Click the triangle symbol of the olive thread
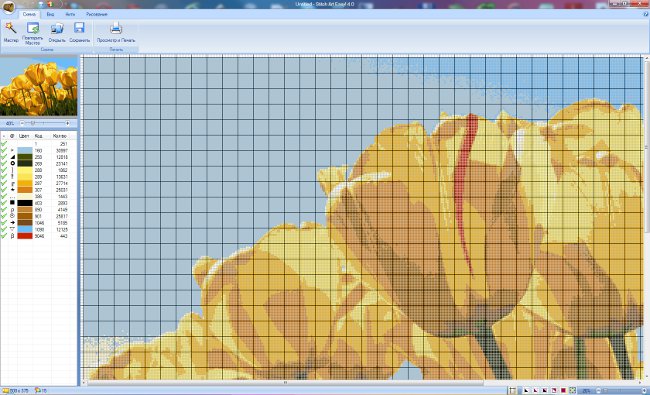 click(x=12, y=157)
